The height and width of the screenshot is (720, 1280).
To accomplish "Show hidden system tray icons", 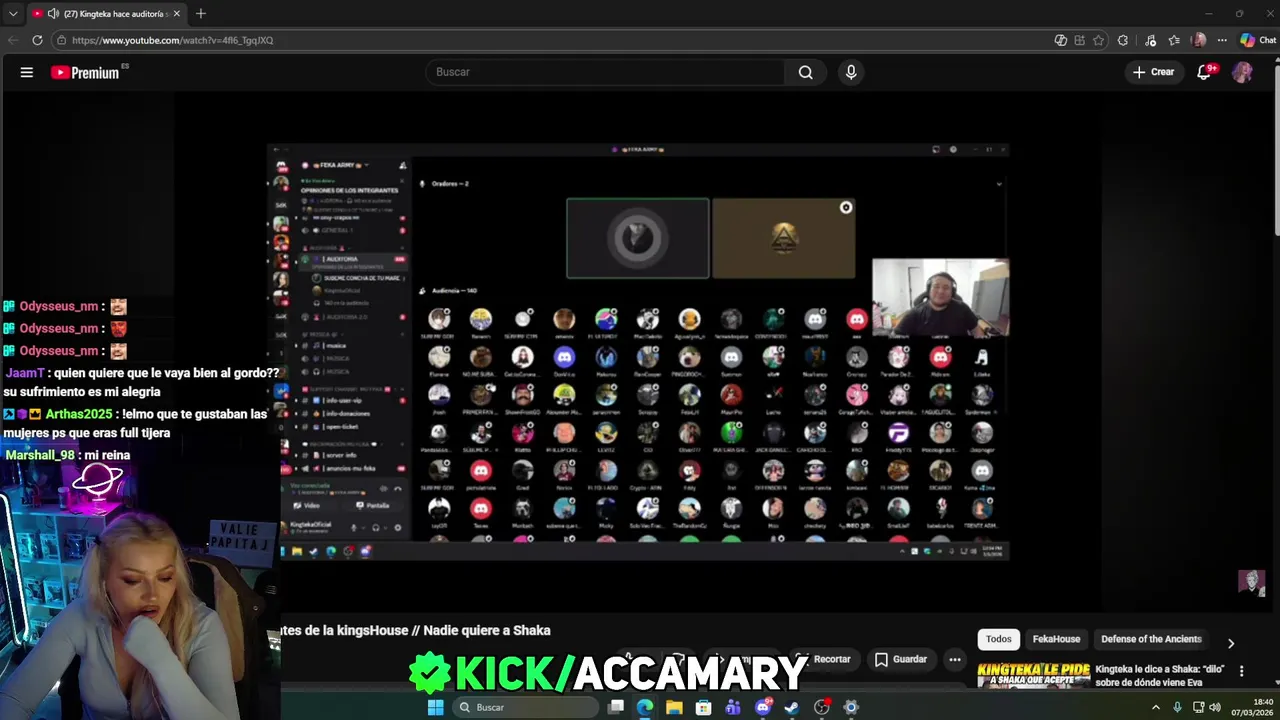I will [x=1156, y=707].
